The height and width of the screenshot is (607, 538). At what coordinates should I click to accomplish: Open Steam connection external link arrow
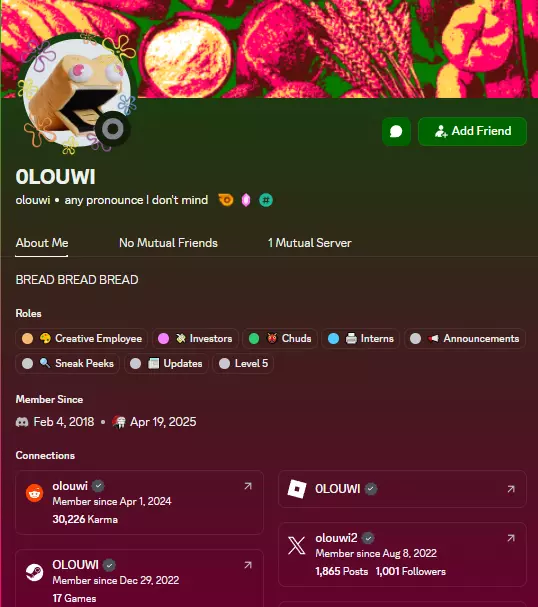click(248, 565)
